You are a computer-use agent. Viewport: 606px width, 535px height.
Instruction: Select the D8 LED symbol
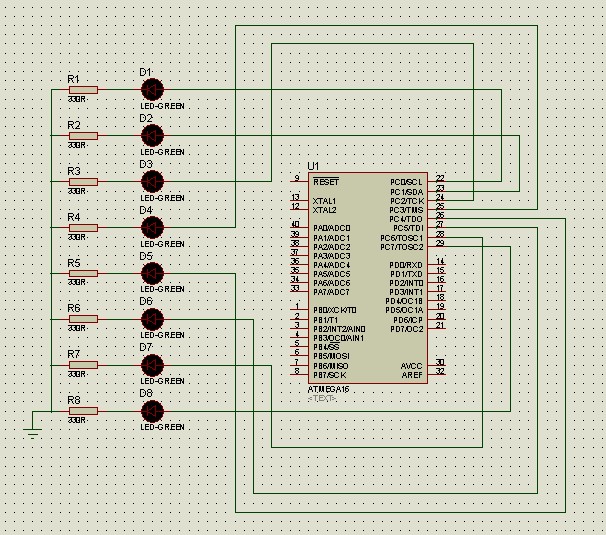pyautogui.click(x=152, y=411)
